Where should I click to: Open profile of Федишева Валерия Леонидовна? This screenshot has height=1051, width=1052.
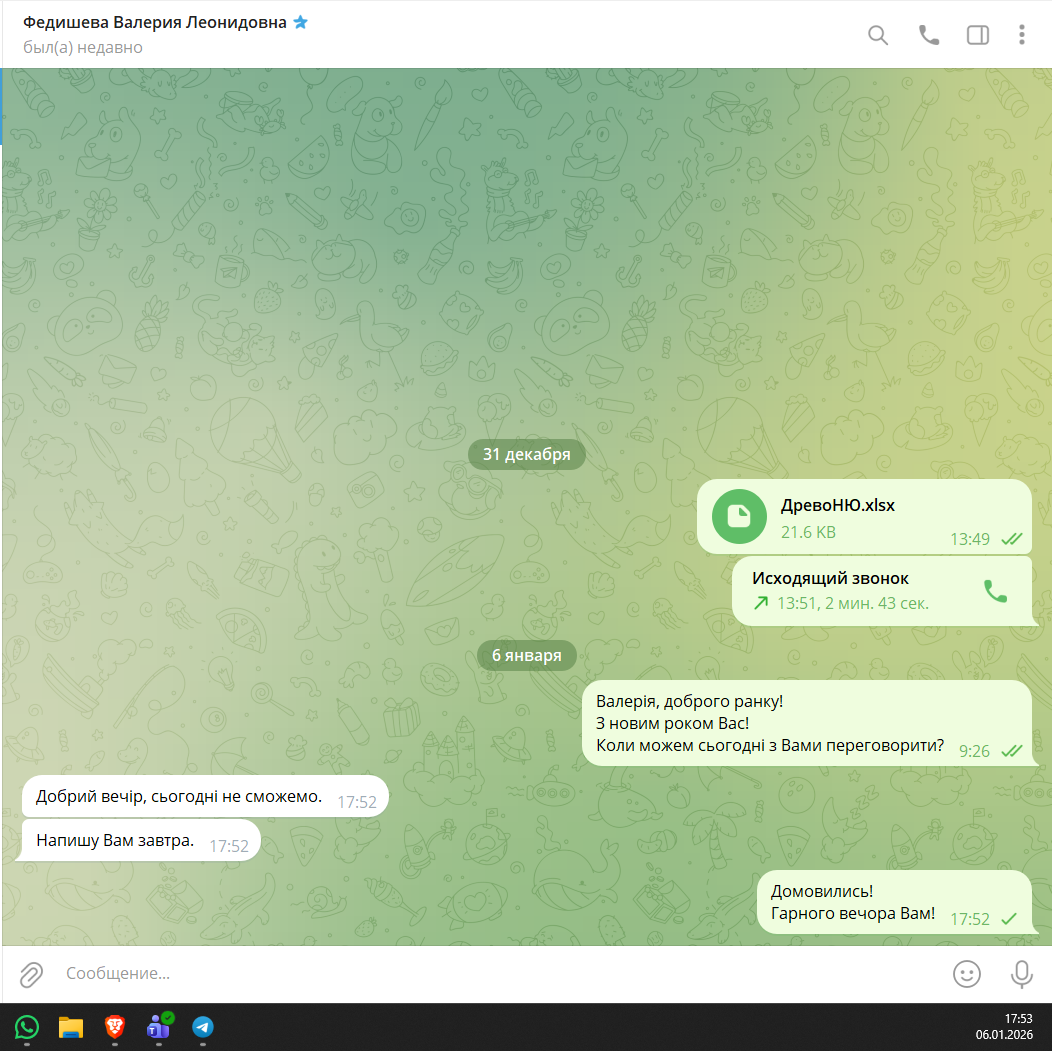coord(155,22)
